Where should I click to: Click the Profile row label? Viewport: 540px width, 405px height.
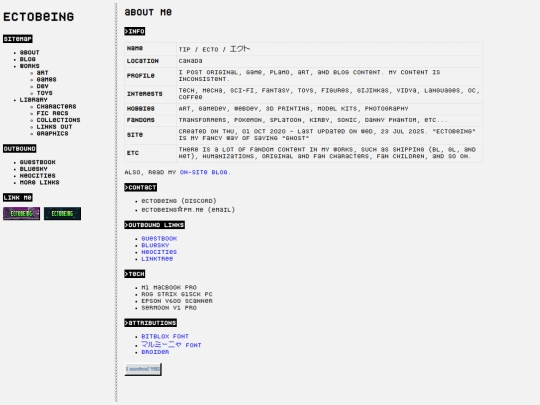tap(141, 76)
